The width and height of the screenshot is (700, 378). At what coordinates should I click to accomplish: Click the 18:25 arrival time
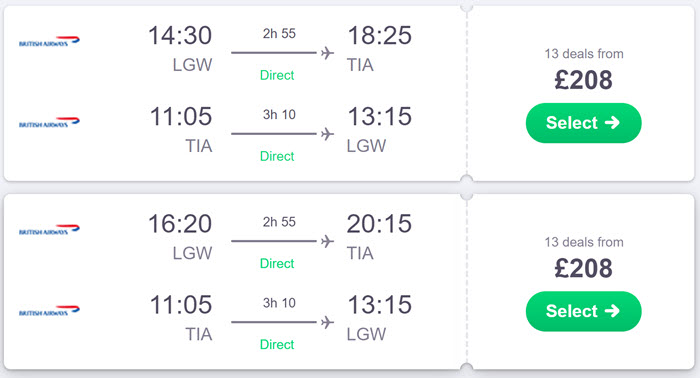(379, 35)
